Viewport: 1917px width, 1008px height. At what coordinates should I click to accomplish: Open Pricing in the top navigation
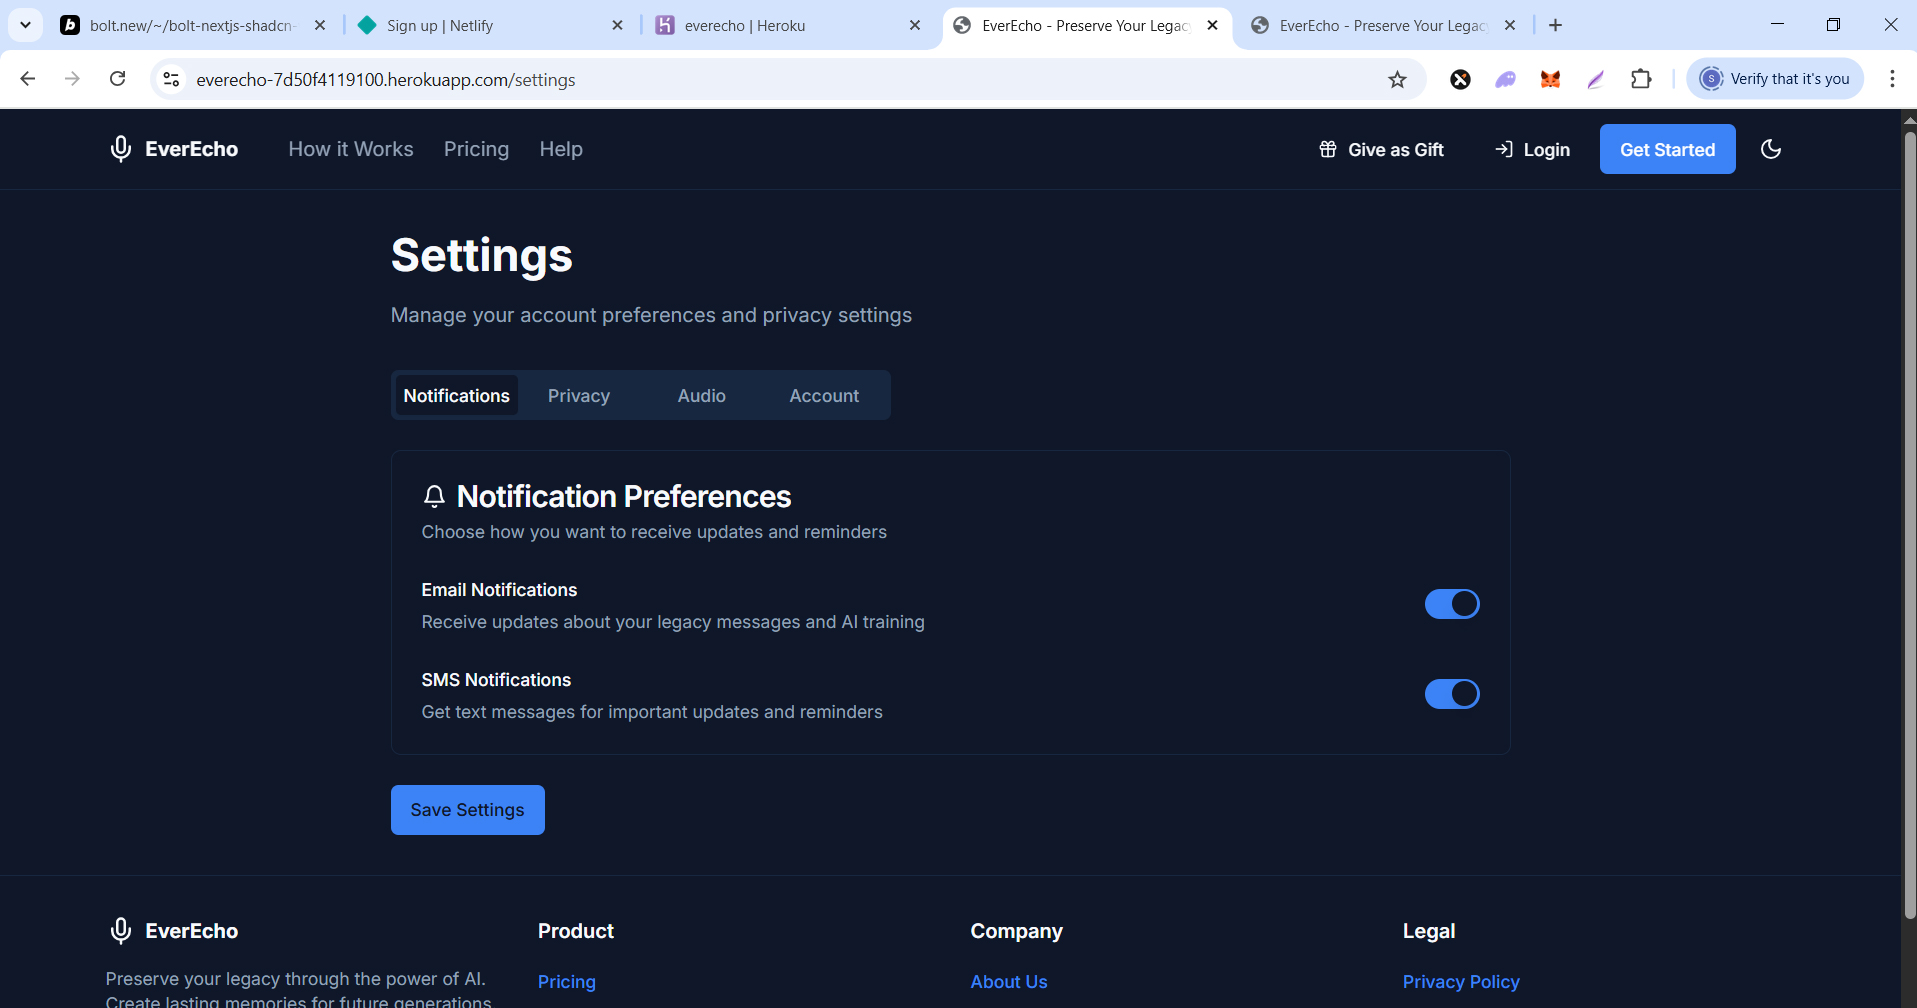pos(476,149)
